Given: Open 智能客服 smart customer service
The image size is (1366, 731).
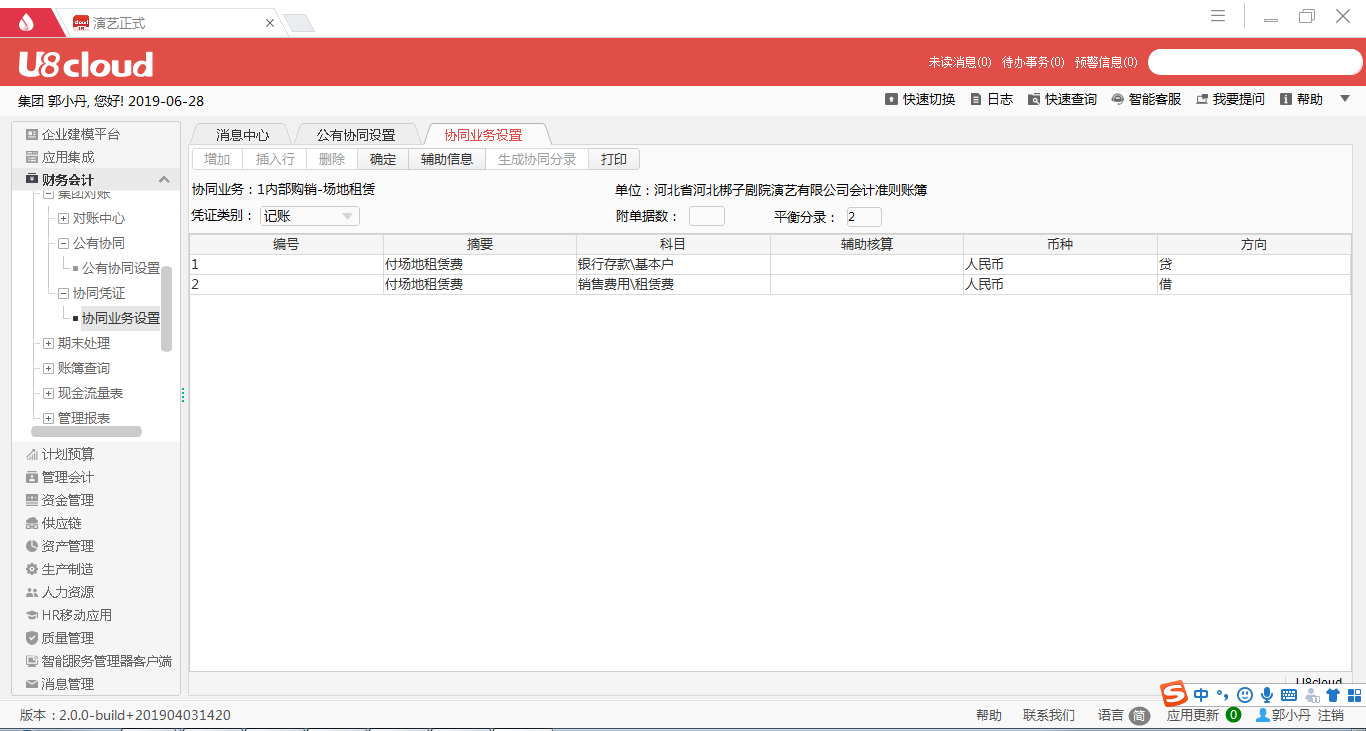Looking at the screenshot, I should [x=1118, y=99].
